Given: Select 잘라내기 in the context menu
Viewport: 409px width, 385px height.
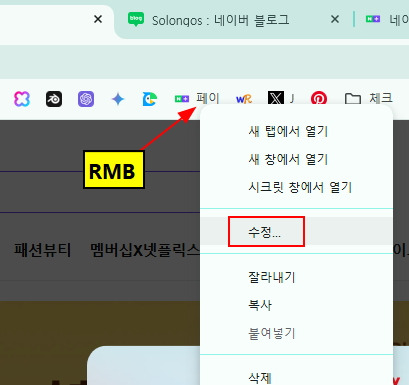Looking at the screenshot, I should point(296,277).
